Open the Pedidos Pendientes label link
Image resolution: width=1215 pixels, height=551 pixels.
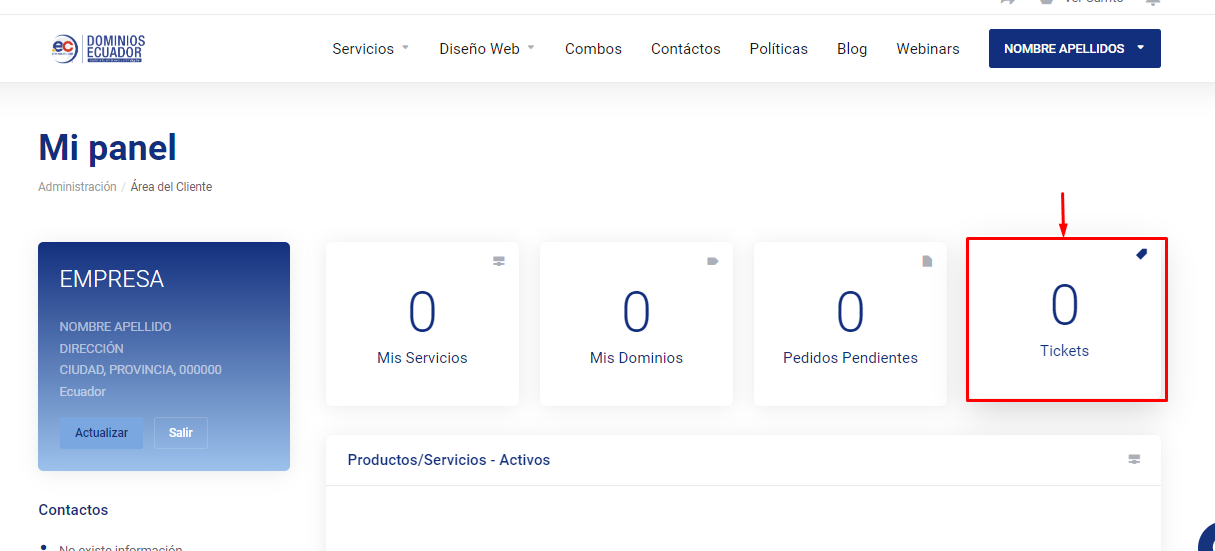[850, 358]
